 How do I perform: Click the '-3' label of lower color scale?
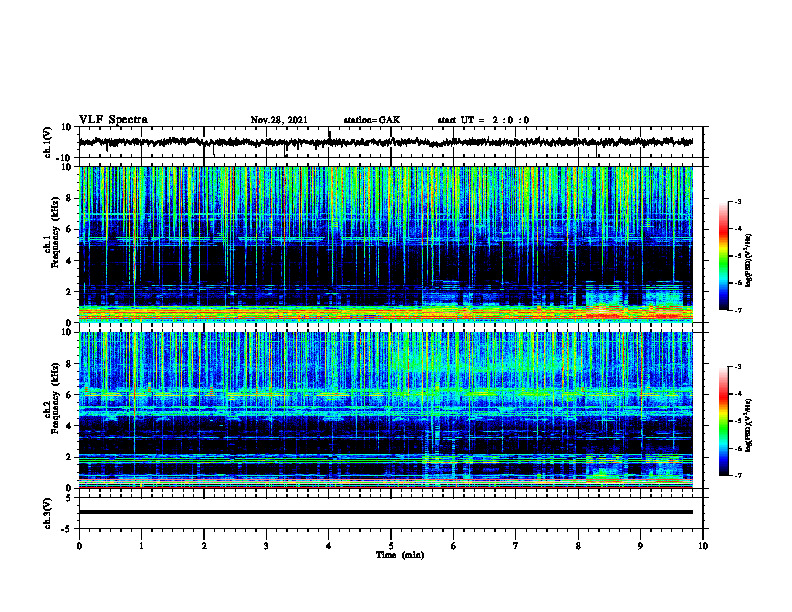pos(738,367)
